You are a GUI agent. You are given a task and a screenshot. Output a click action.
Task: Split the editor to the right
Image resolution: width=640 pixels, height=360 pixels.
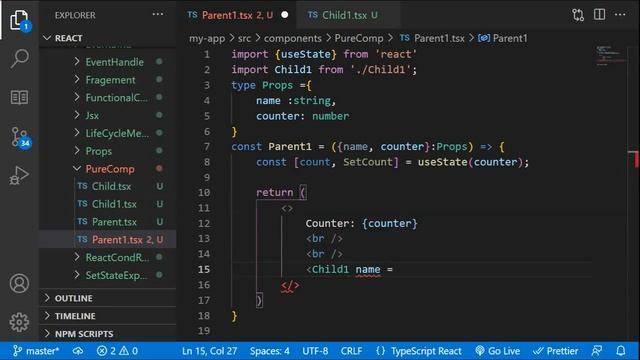coord(599,14)
